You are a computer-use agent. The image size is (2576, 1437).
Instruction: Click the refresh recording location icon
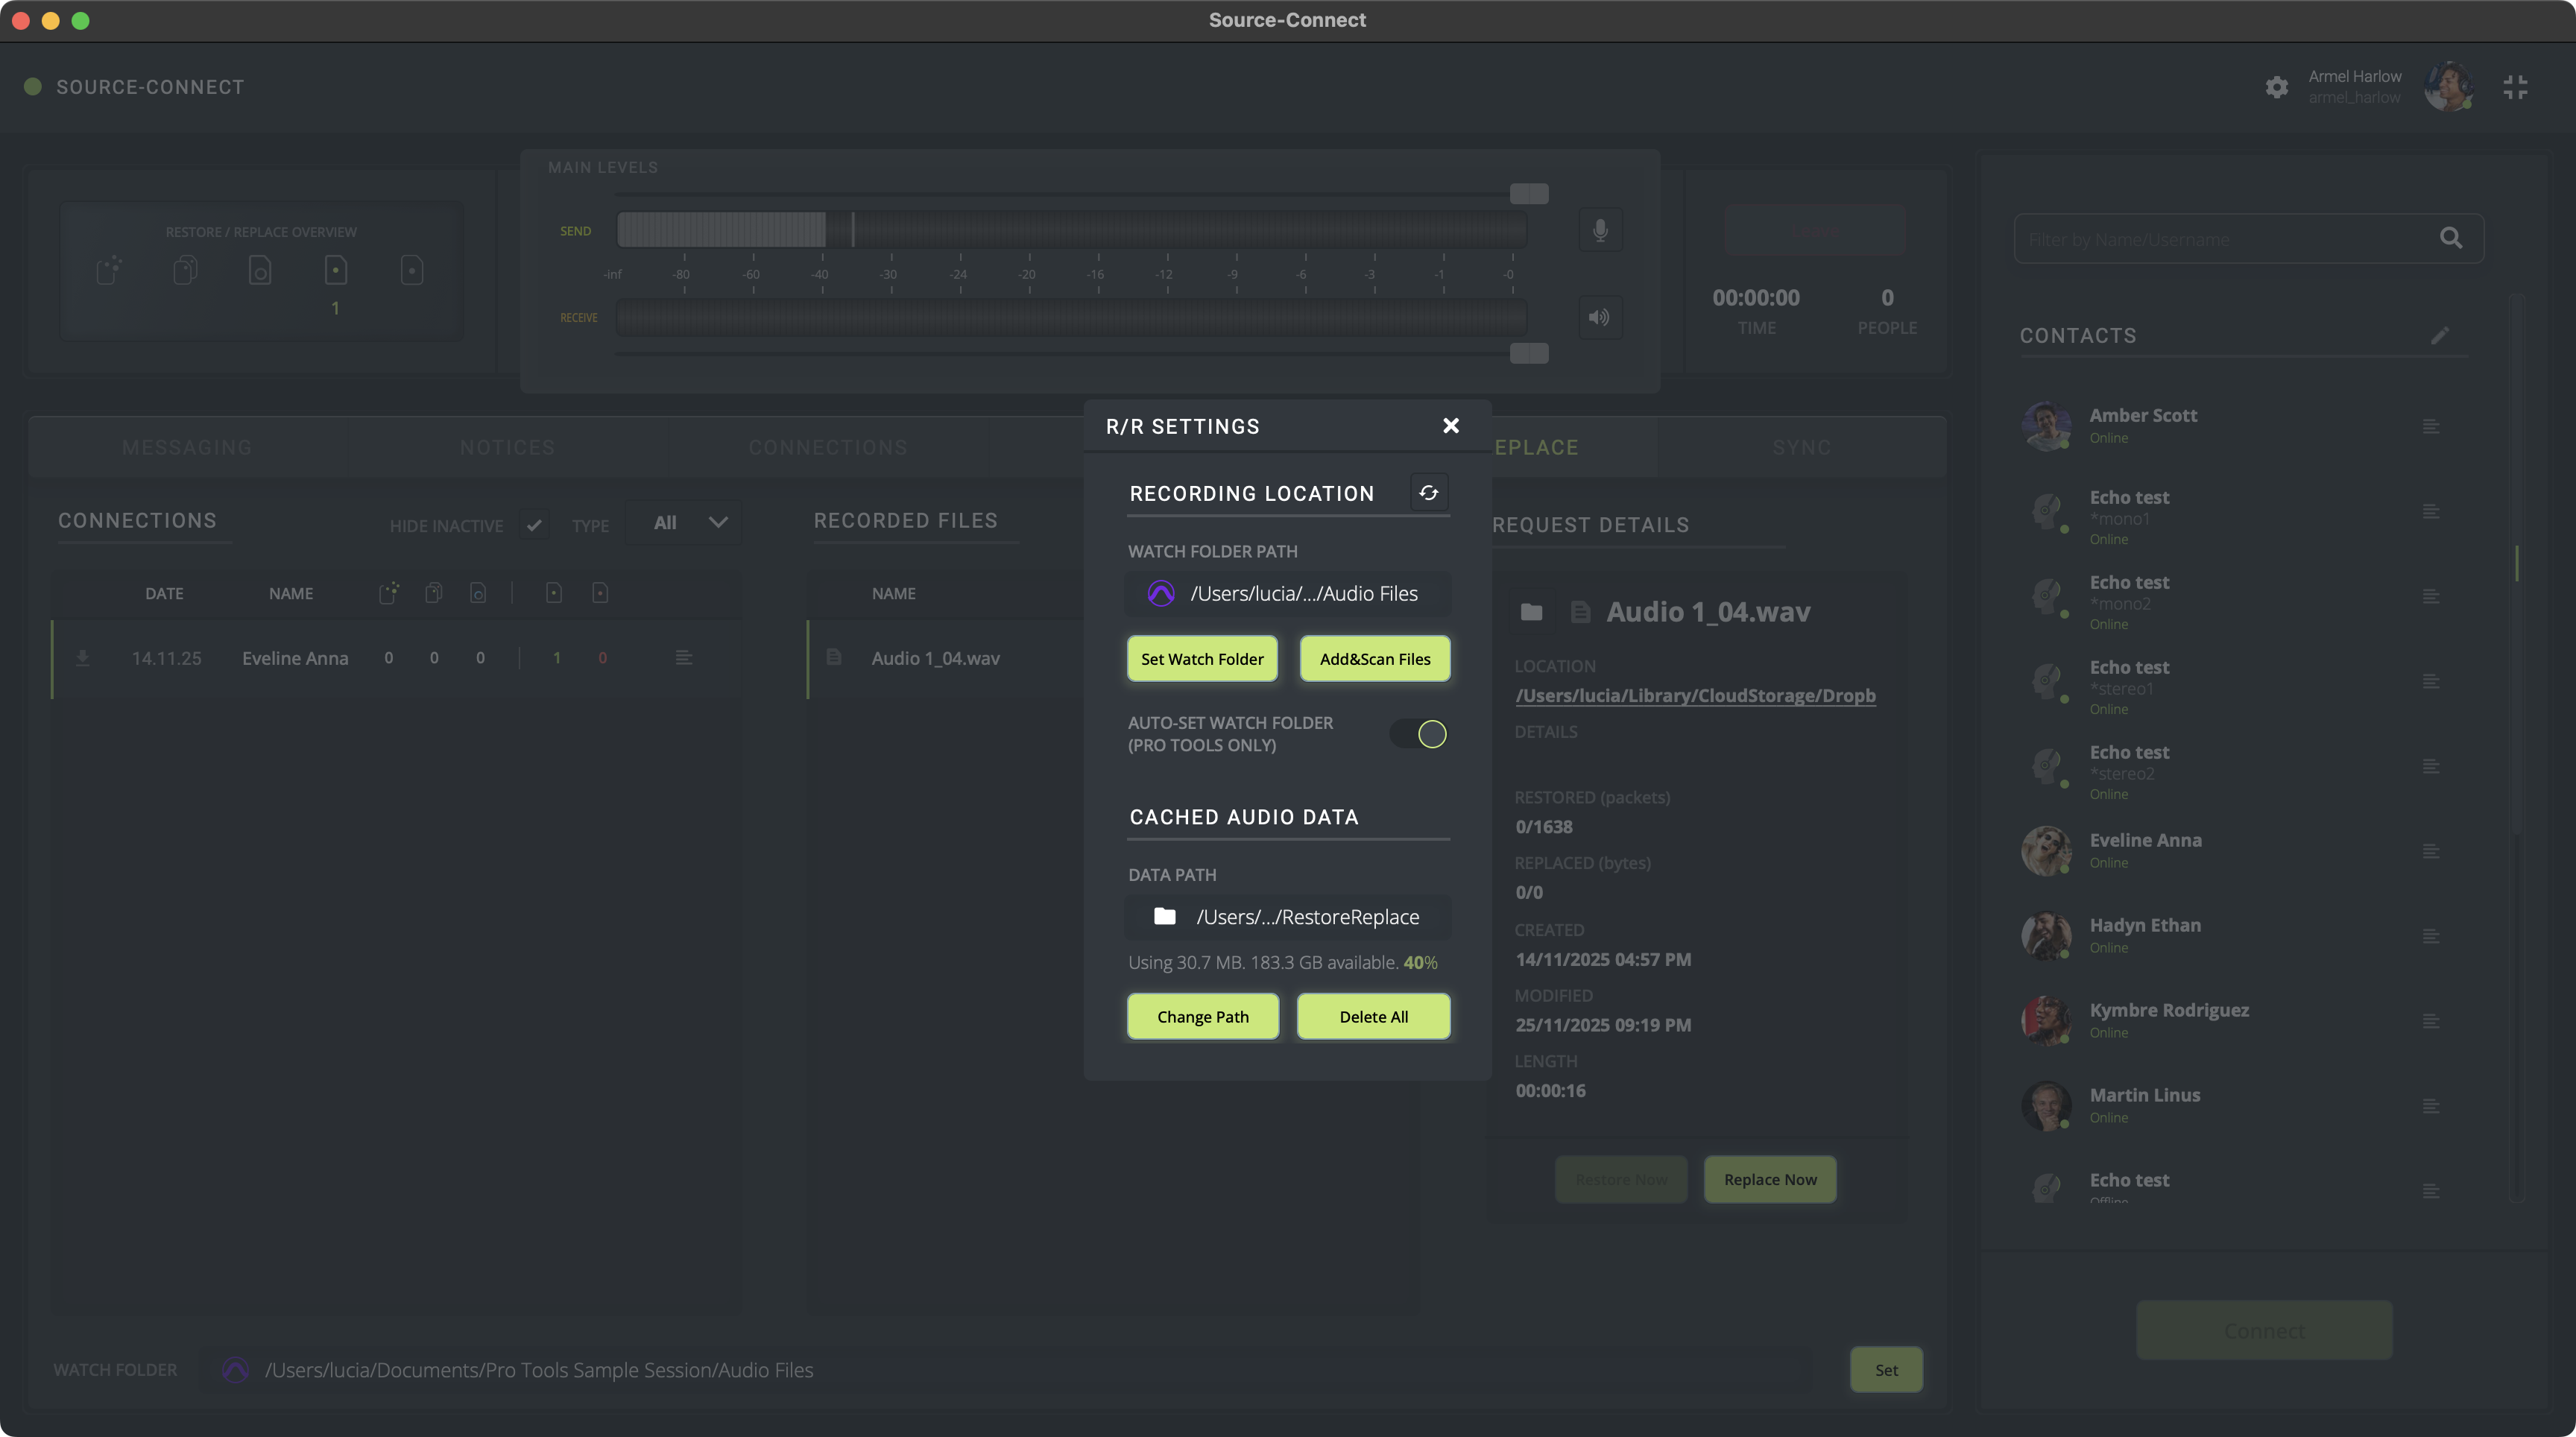1428,492
